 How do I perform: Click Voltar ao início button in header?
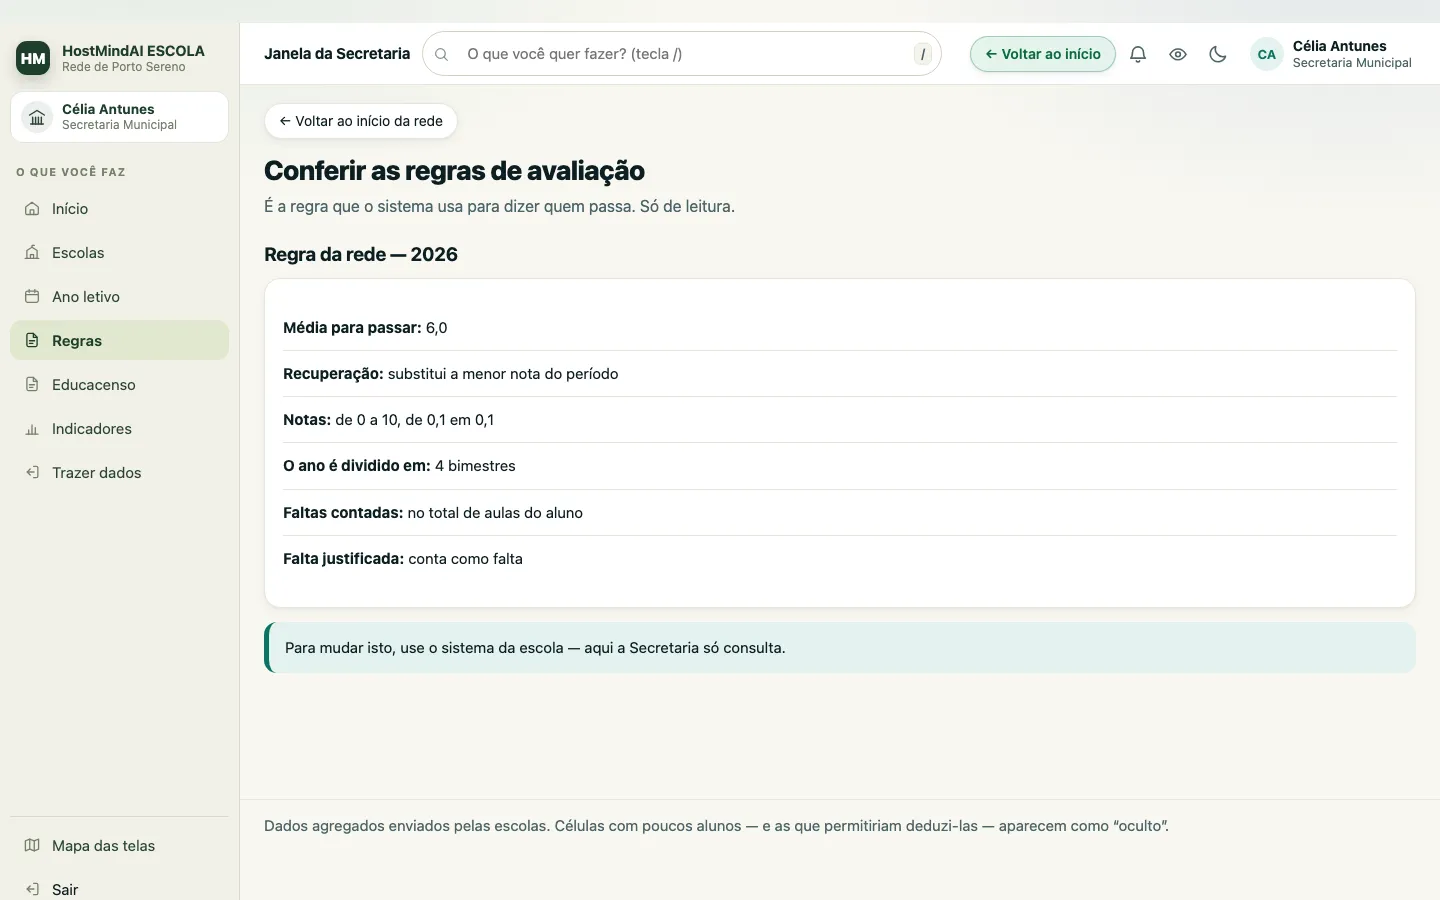(x=1043, y=54)
